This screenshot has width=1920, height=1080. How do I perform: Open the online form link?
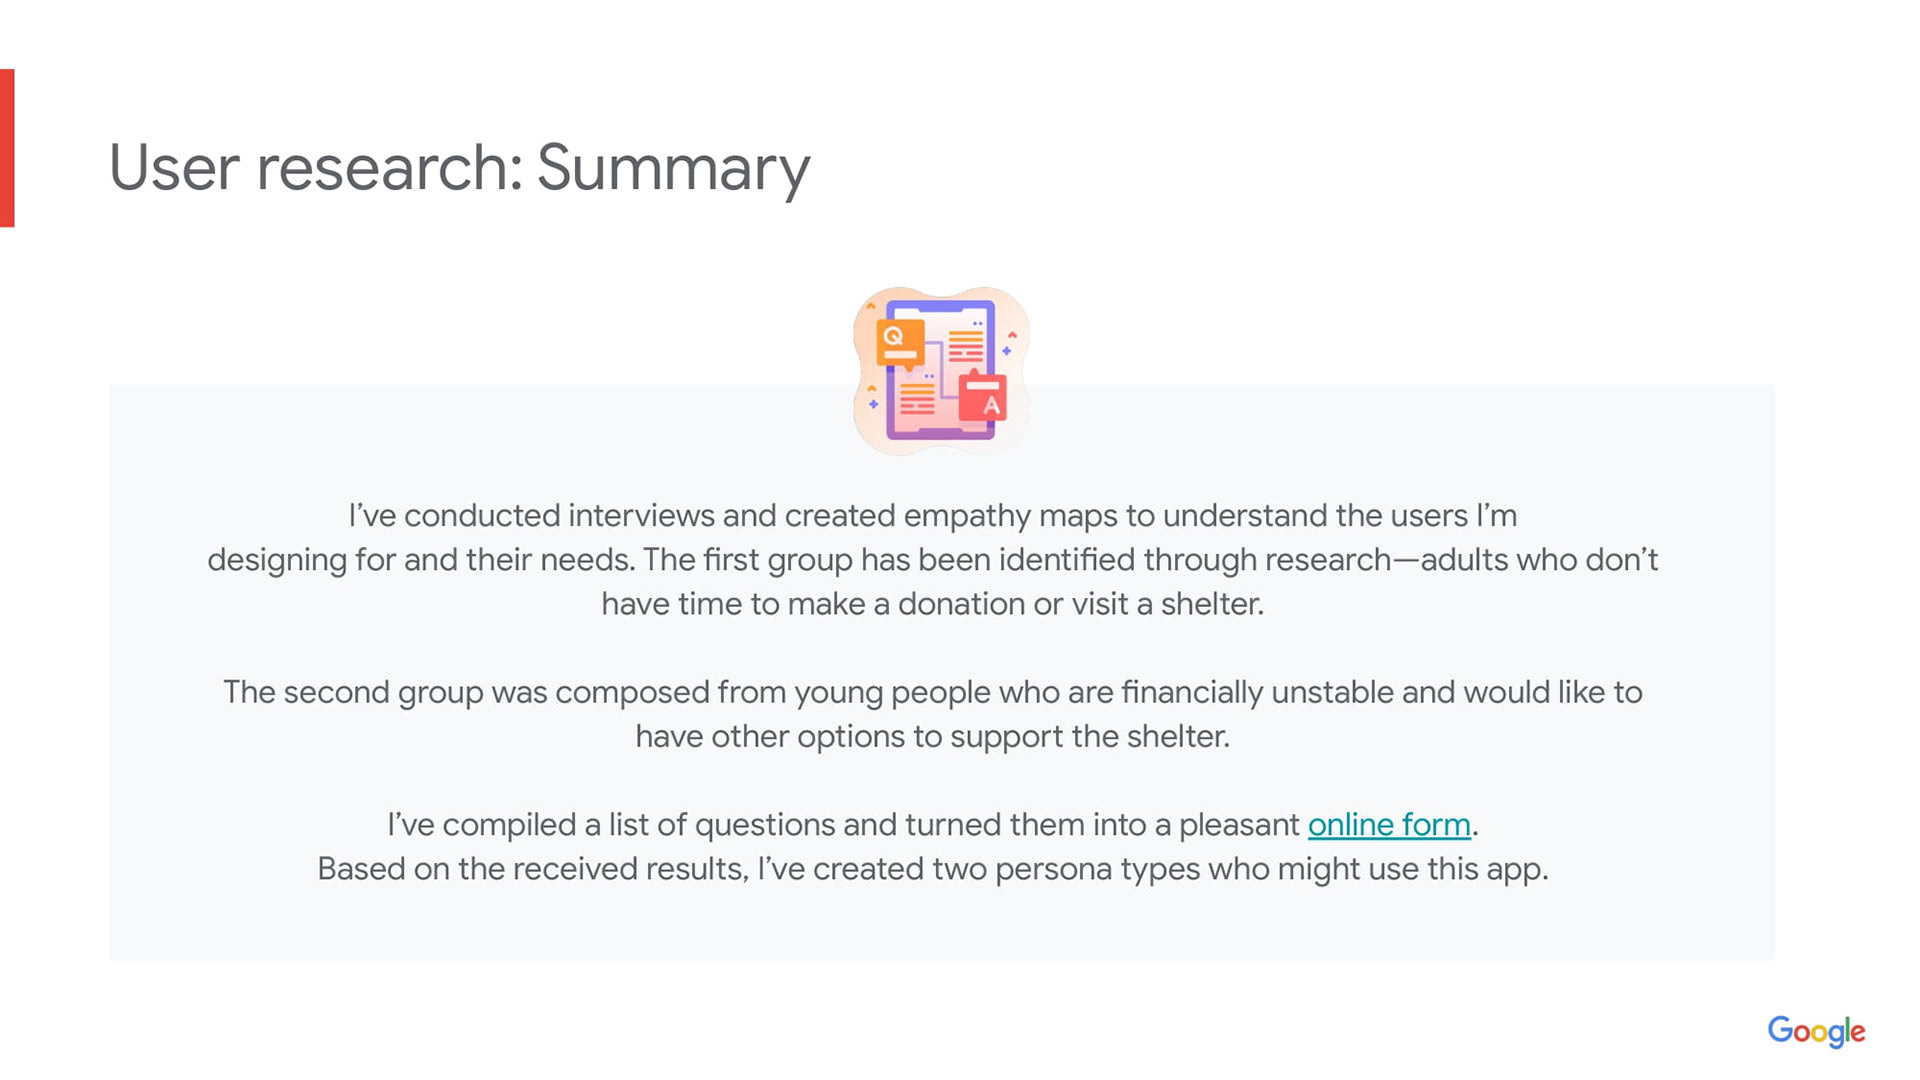pos(1389,825)
